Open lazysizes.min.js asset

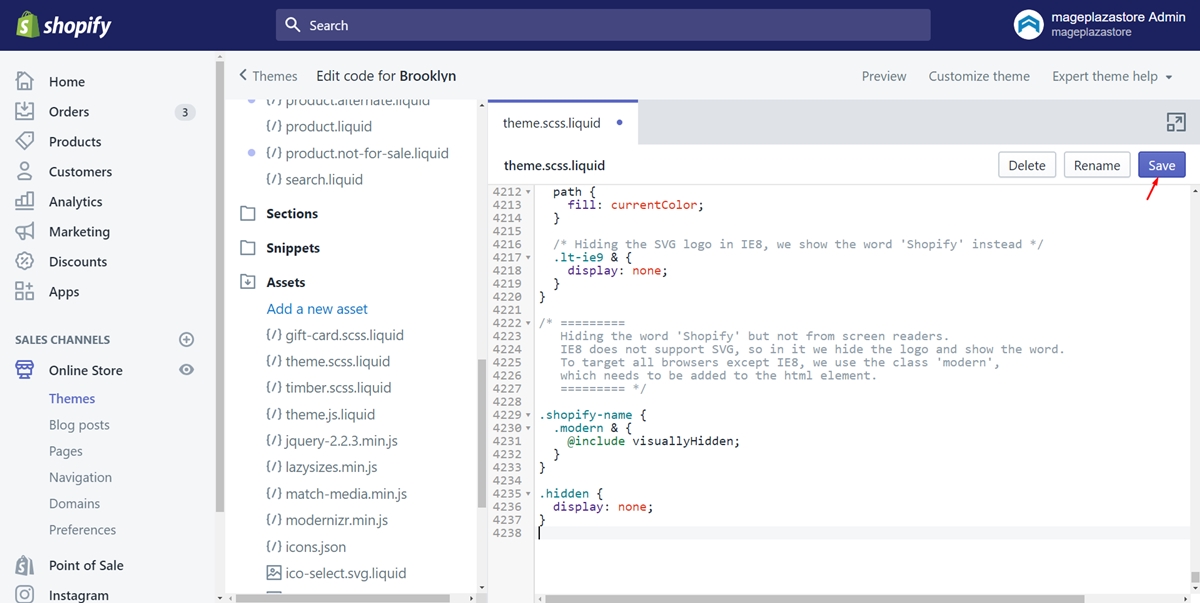331,467
